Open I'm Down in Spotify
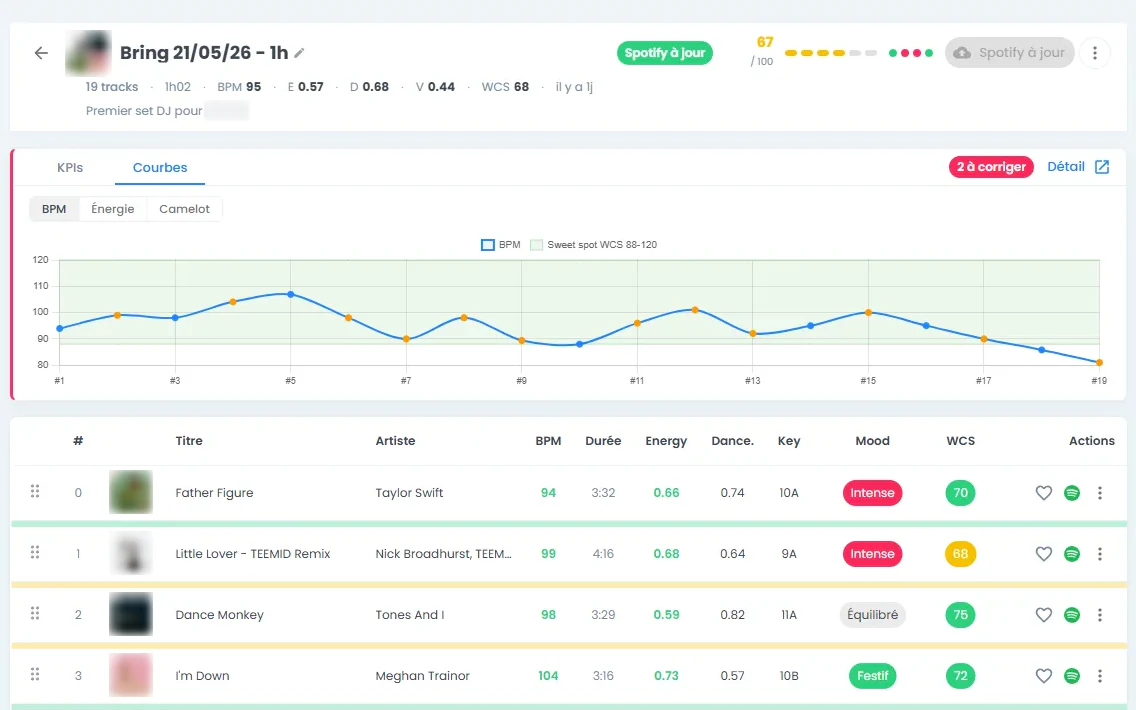The width and height of the screenshot is (1136, 710). pyautogui.click(x=1072, y=676)
